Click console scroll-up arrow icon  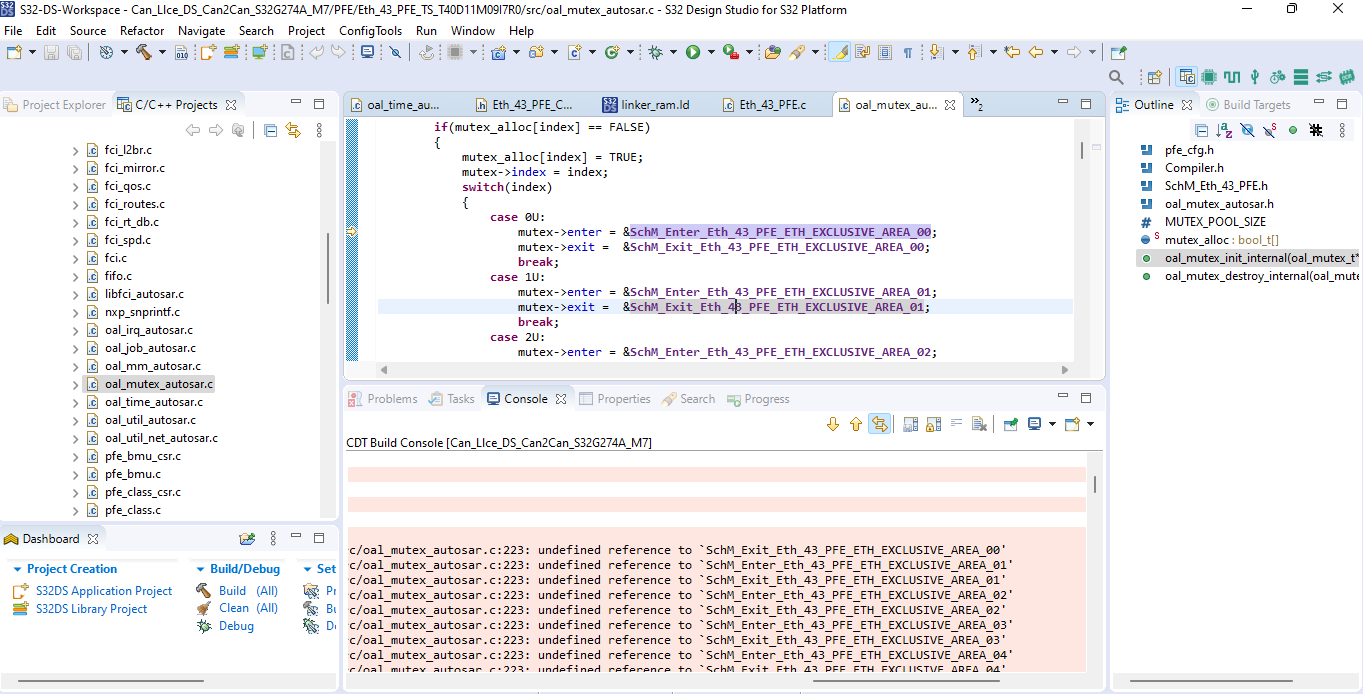[855, 424]
